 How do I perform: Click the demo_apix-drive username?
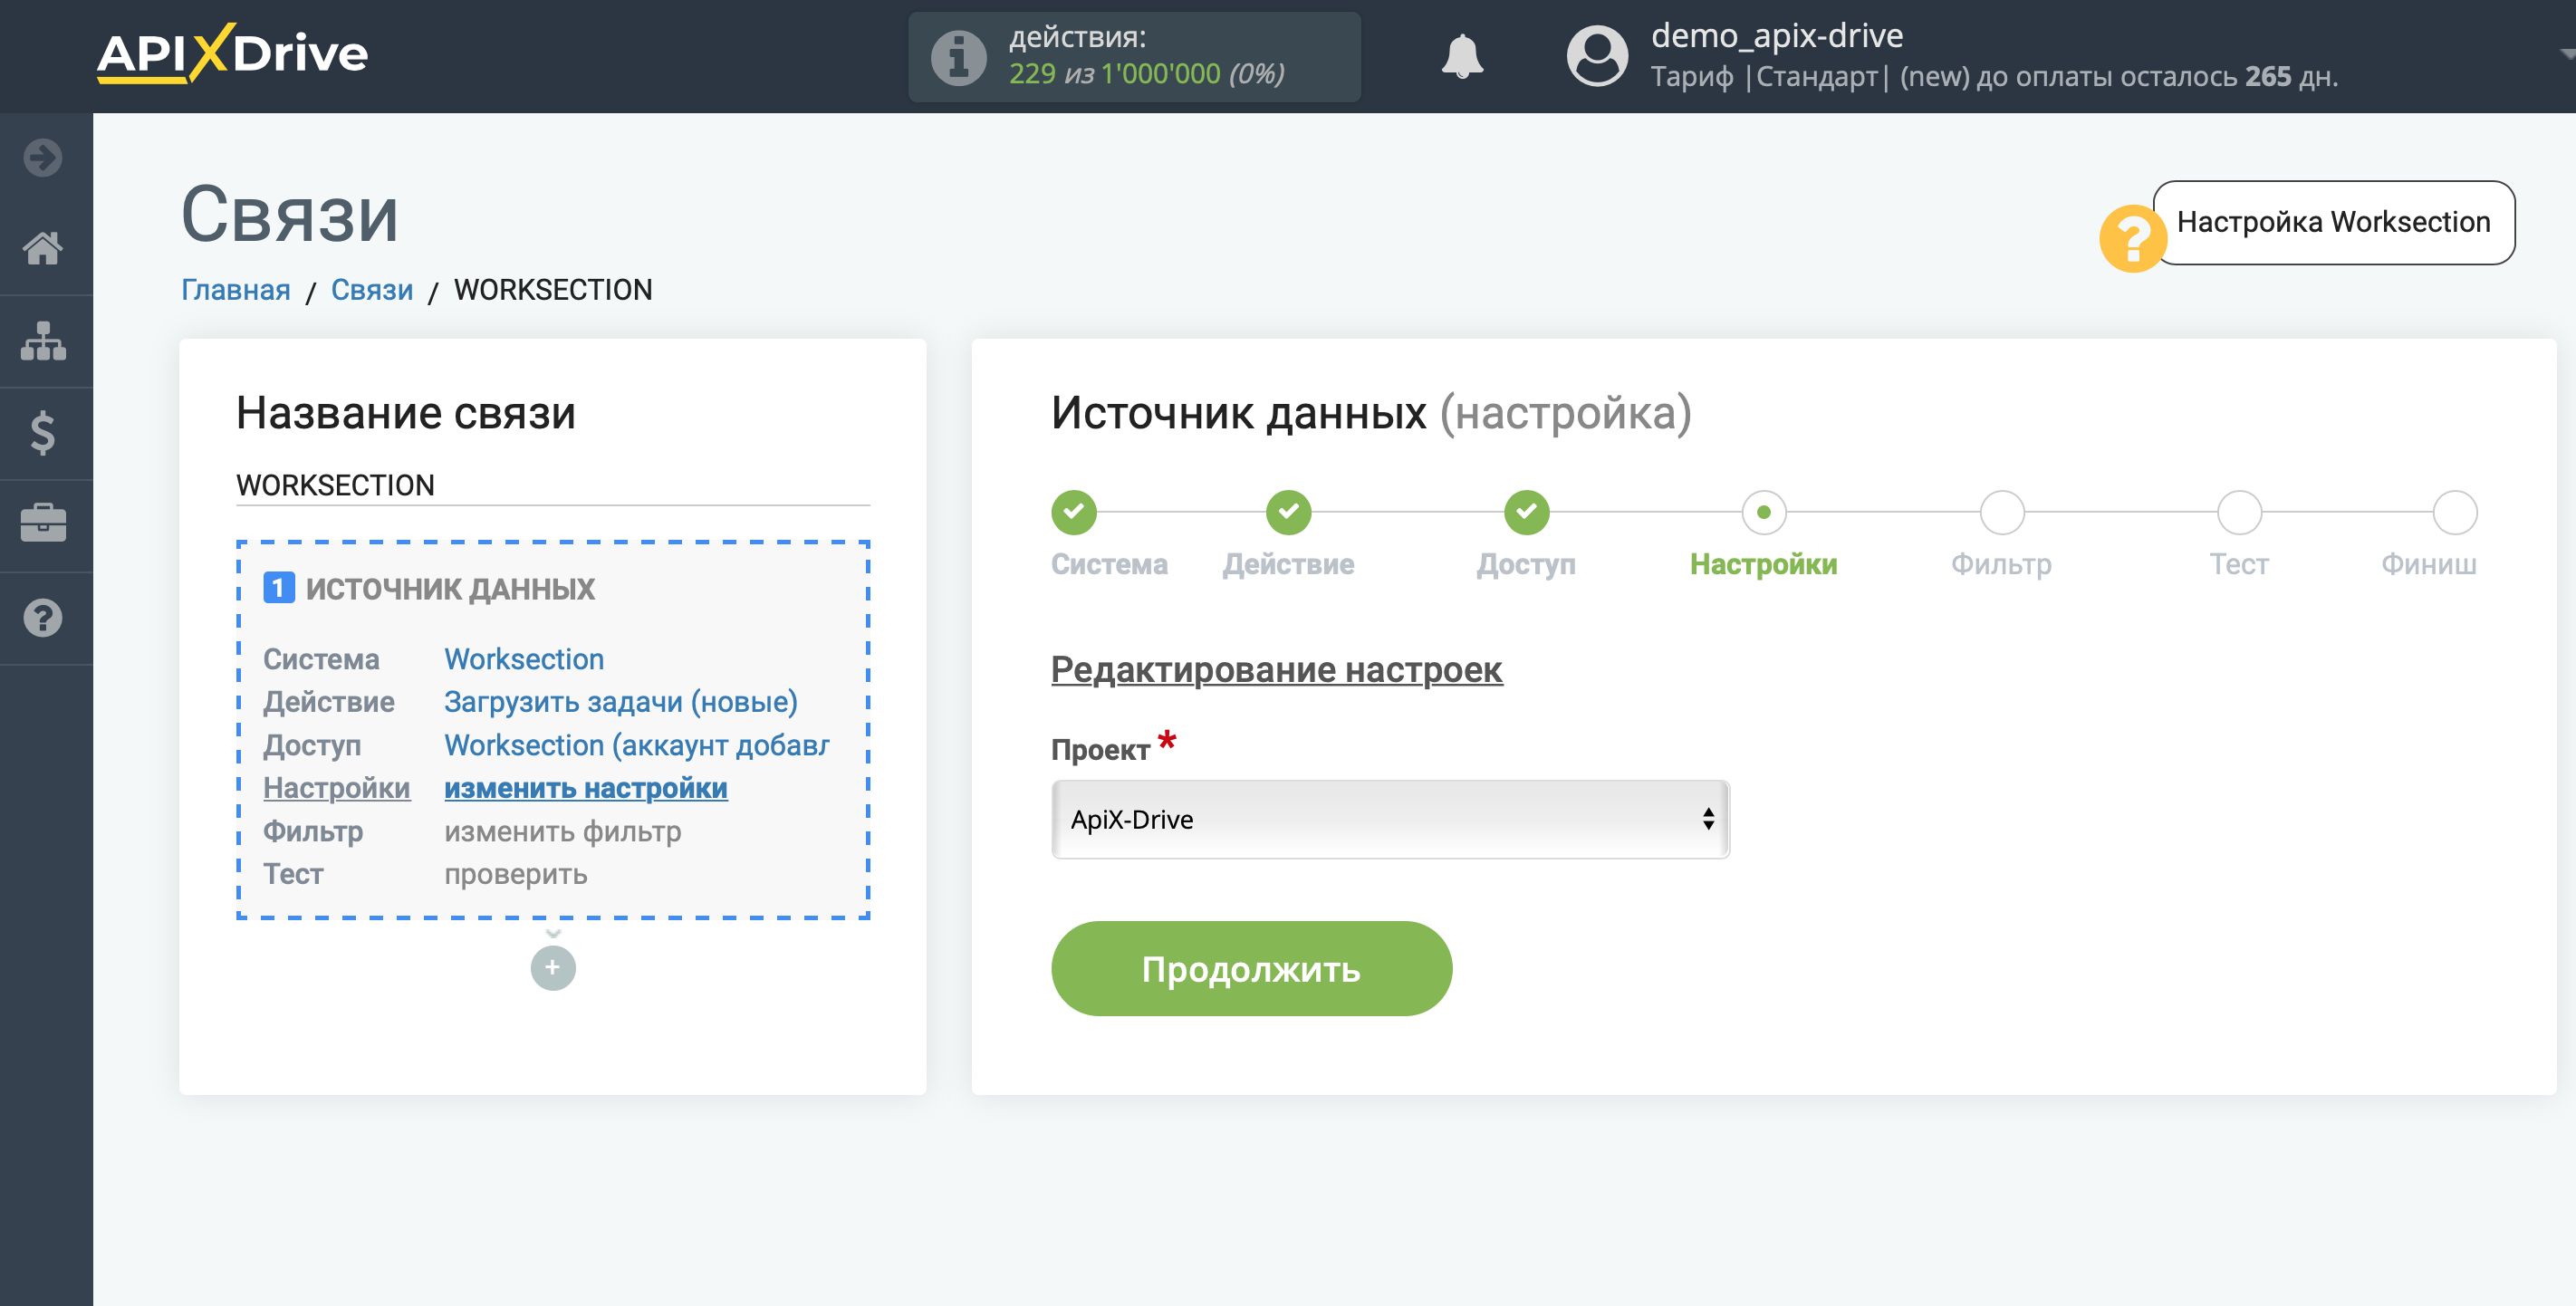tap(1777, 36)
